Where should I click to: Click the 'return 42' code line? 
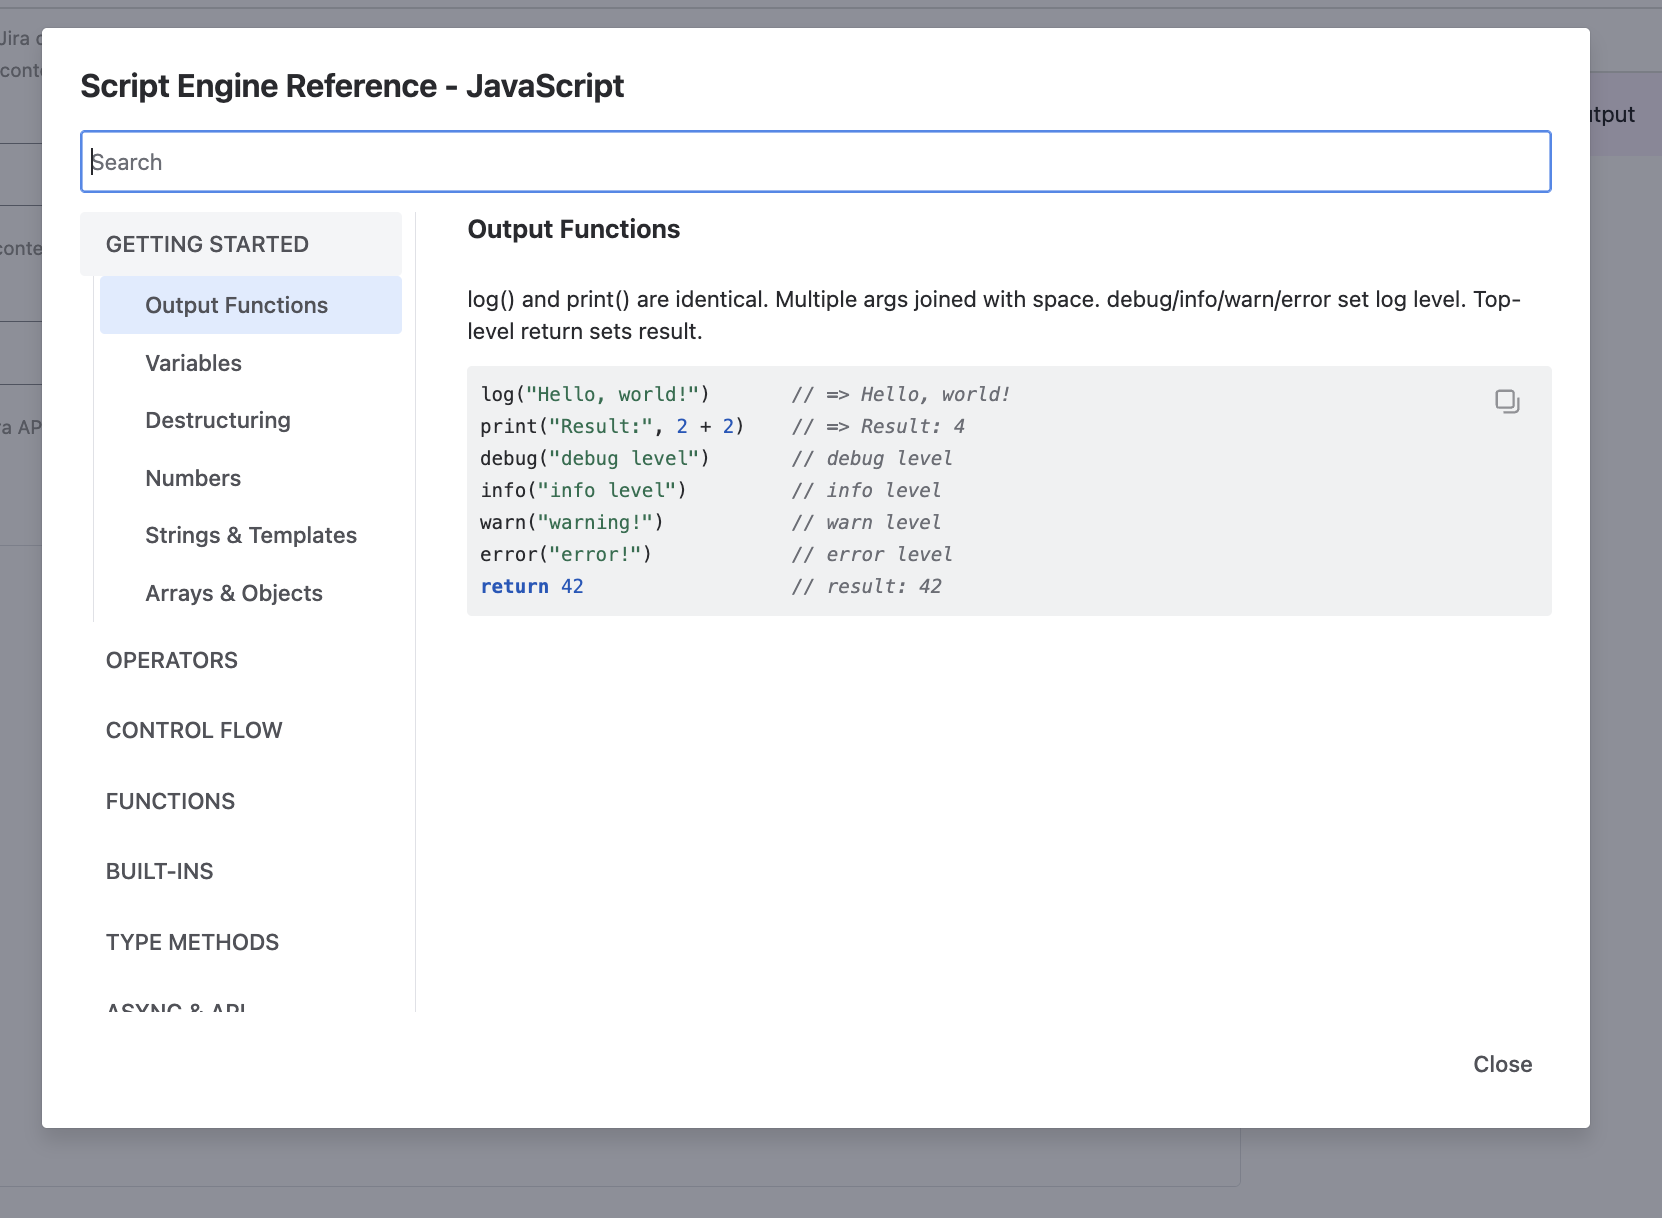(532, 586)
